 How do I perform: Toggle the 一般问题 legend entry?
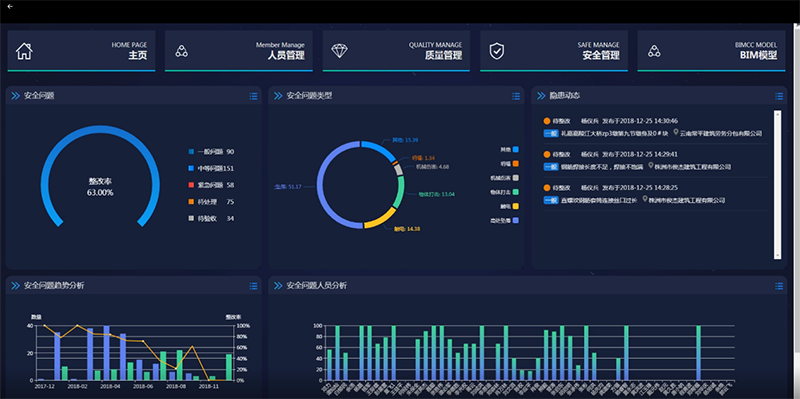tap(211, 152)
